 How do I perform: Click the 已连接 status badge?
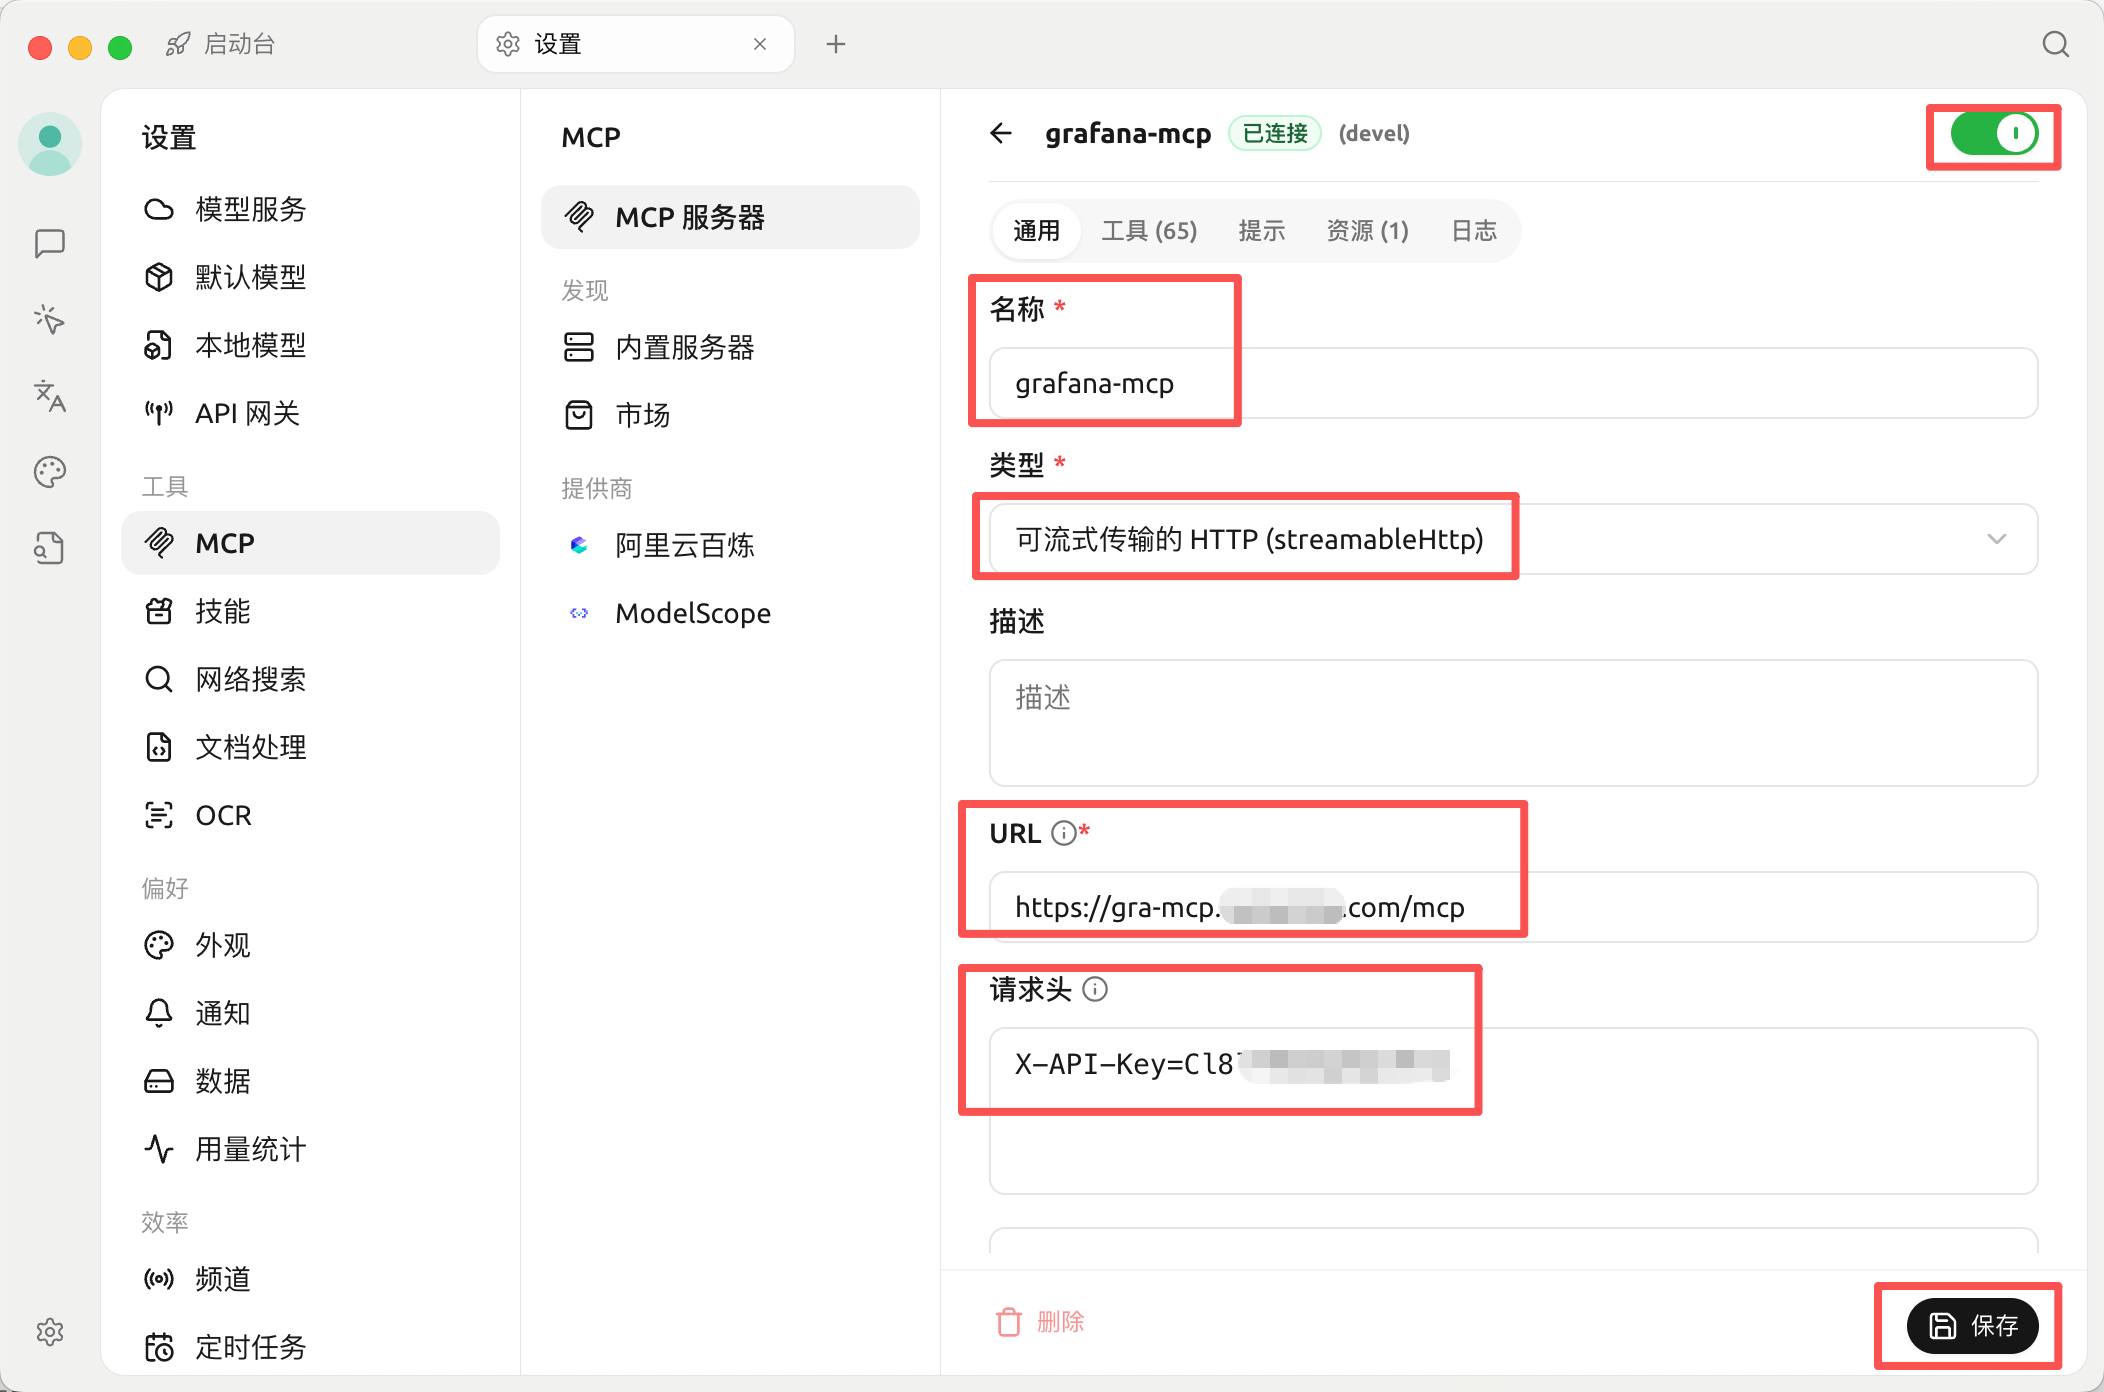click(1275, 133)
